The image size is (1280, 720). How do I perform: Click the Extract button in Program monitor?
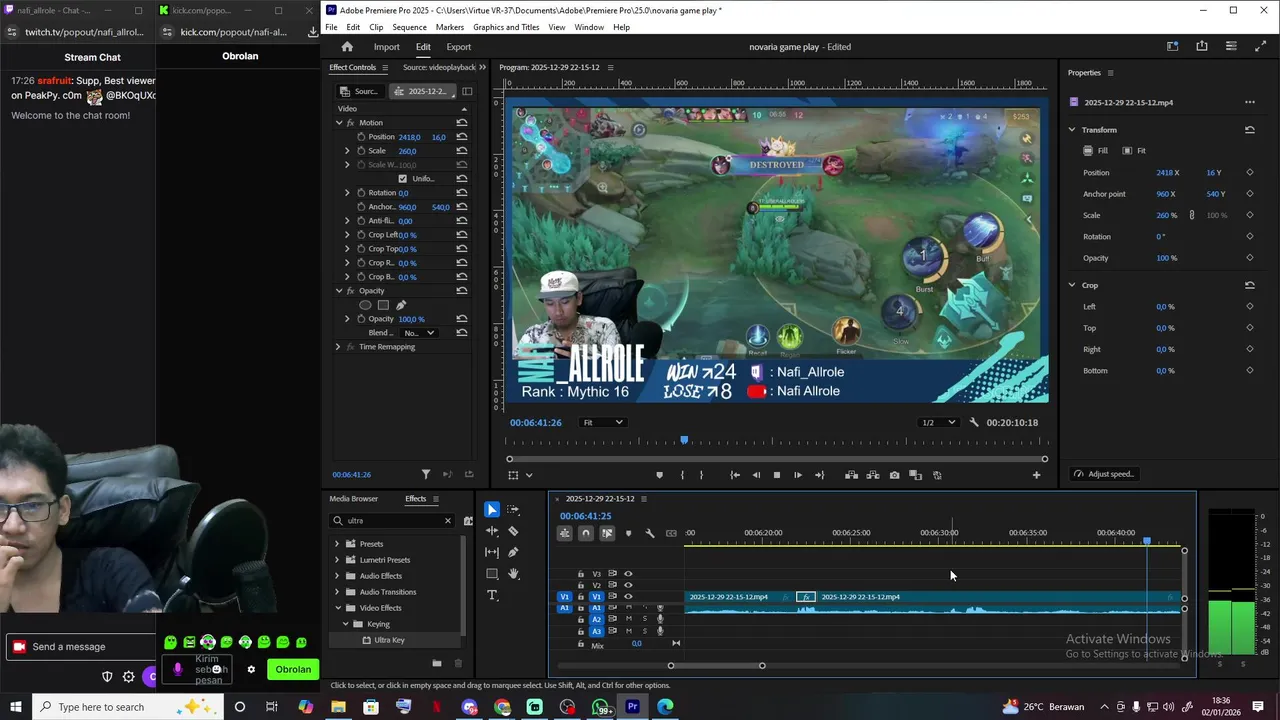(873, 475)
